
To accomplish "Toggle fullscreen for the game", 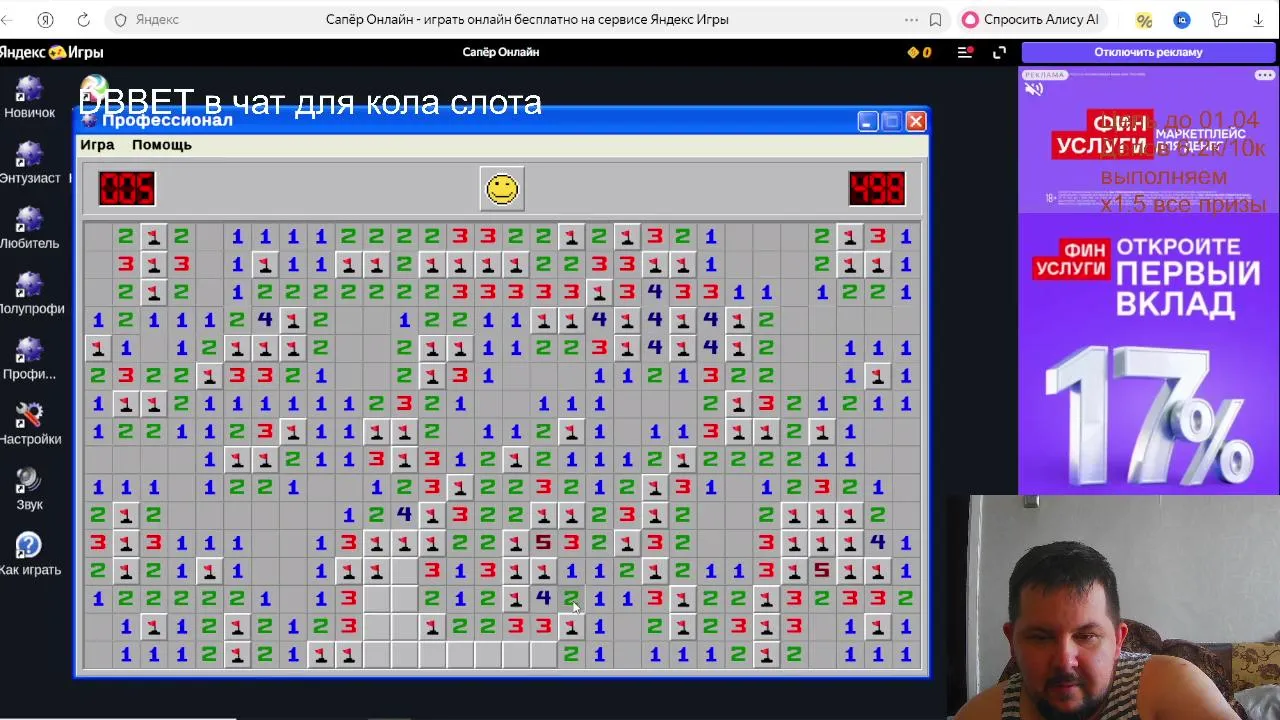I will click(999, 52).
